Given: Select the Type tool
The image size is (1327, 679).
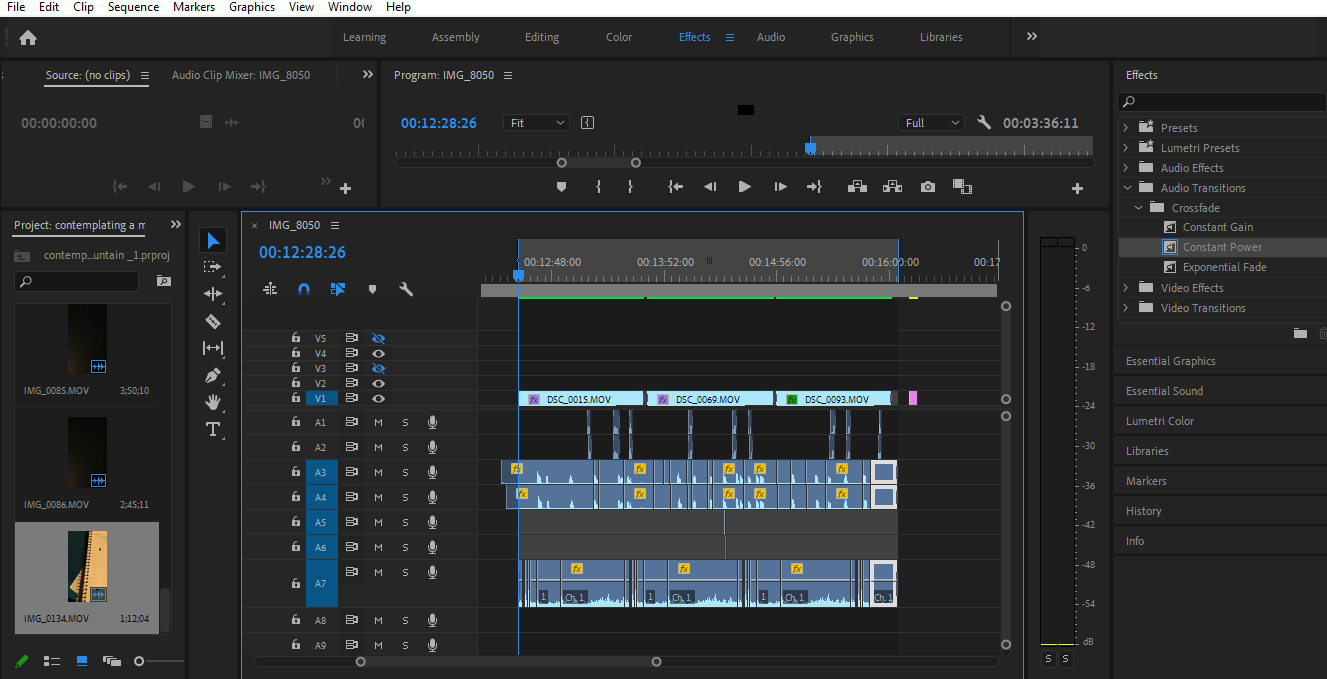Looking at the screenshot, I should [212, 429].
